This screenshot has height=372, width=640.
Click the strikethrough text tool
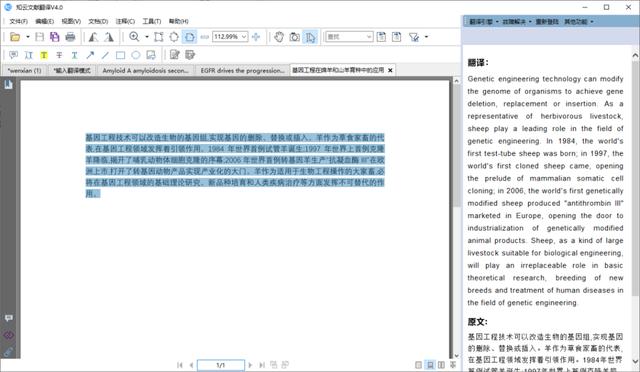click(59, 55)
